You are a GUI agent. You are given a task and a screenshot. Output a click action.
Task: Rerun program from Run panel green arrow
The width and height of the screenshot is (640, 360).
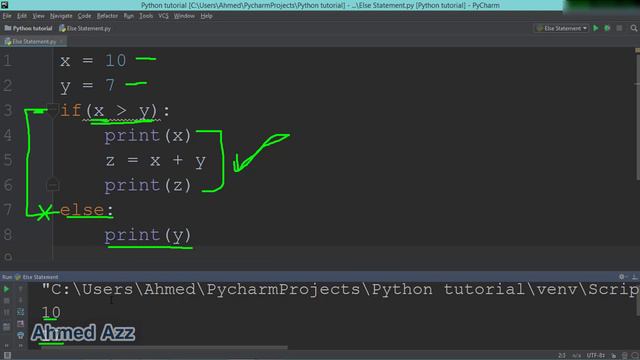coord(7,289)
